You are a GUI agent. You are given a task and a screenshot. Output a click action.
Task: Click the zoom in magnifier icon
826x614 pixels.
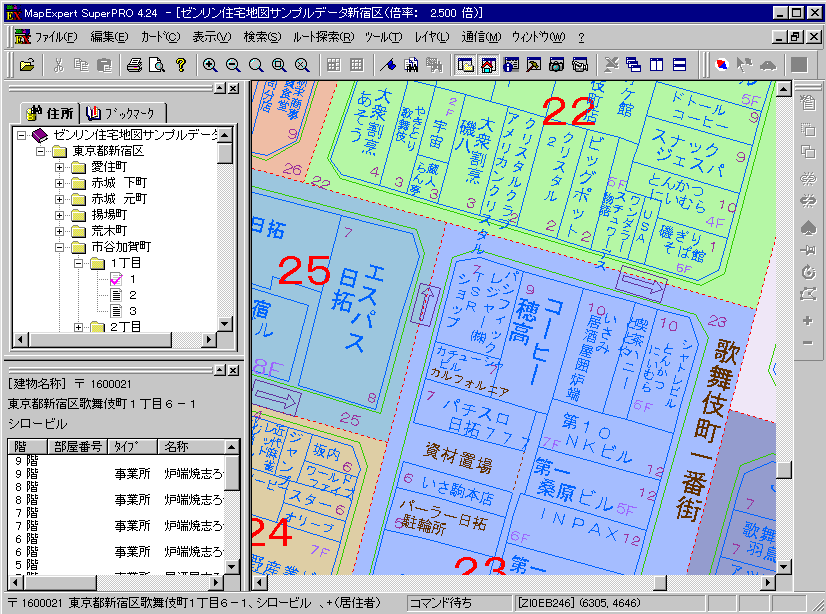click(x=210, y=65)
